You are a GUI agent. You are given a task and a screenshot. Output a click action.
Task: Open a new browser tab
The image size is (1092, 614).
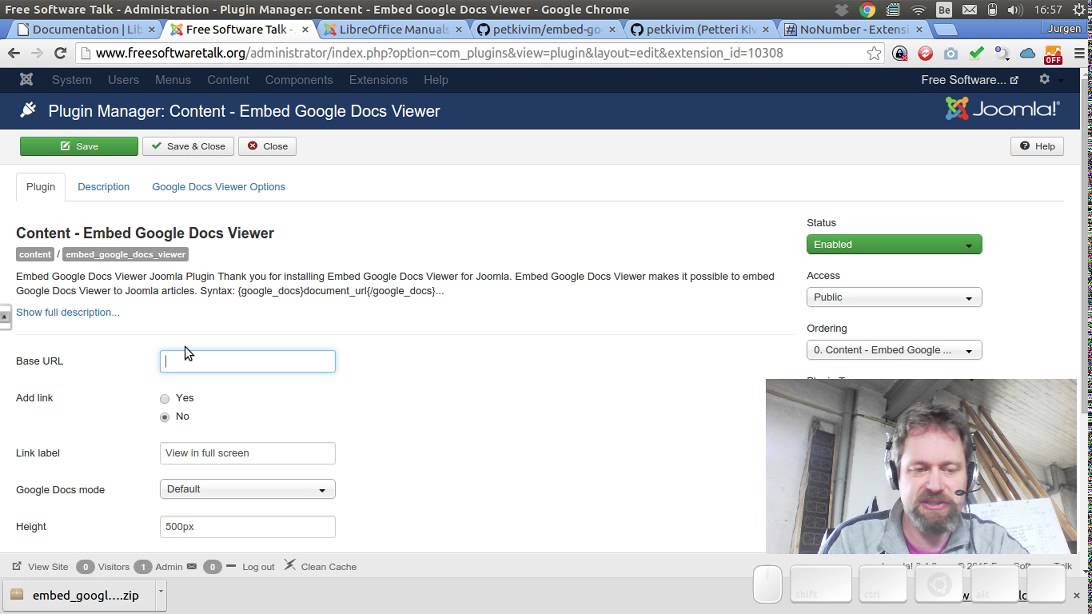(945, 29)
